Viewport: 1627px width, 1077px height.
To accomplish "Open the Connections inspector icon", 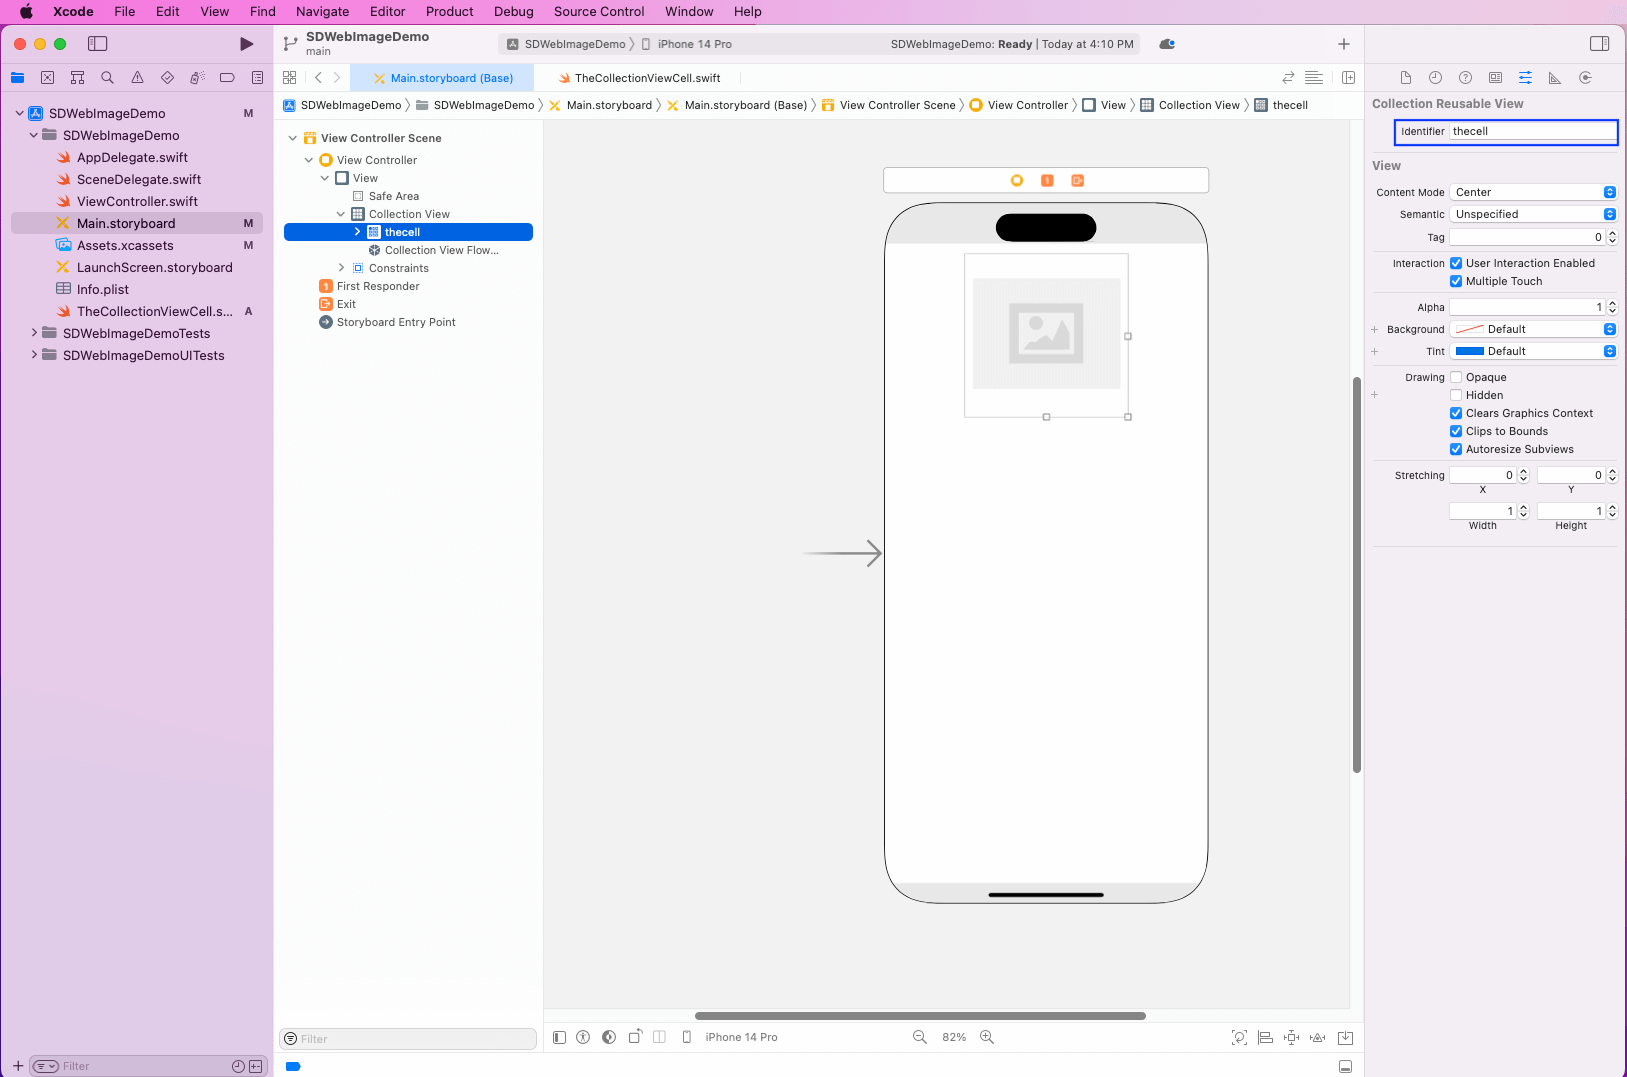I will 1585,78.
